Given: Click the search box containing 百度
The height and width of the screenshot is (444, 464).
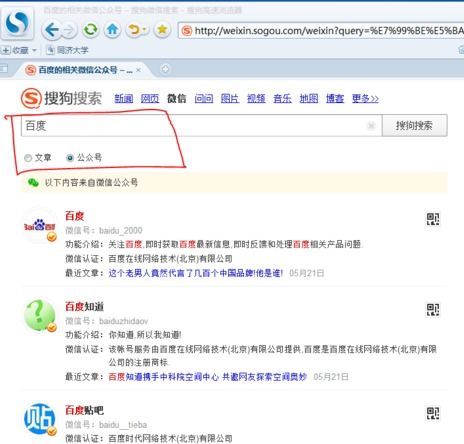Looking at the screenshot, I should click(x=201, y=125).
